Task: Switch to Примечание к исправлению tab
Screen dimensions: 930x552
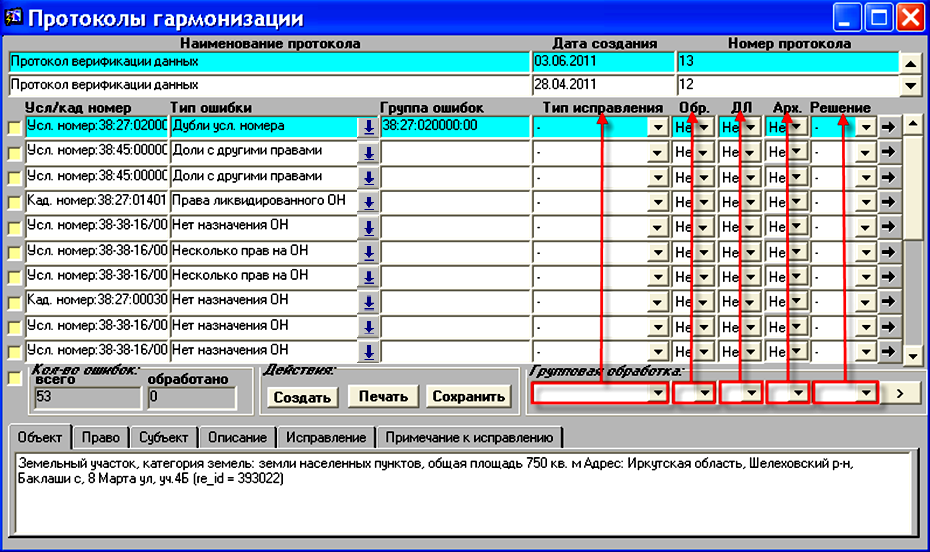Action: (469, 438)
